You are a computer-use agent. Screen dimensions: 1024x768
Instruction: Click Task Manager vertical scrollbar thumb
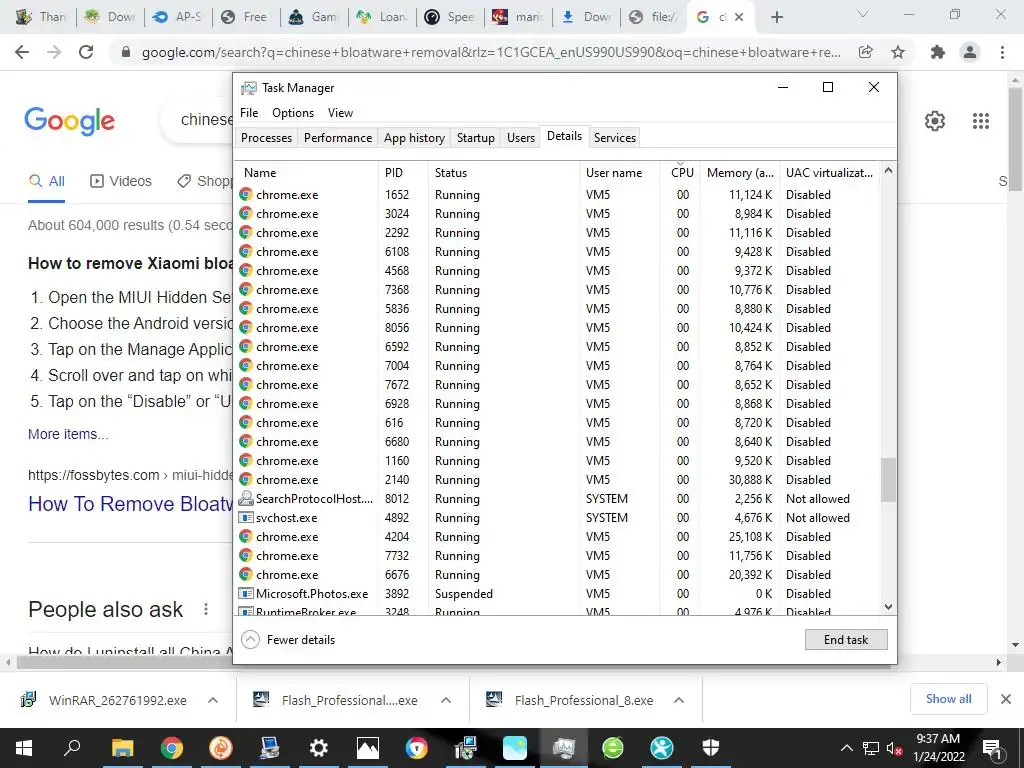tap(888, 479)
